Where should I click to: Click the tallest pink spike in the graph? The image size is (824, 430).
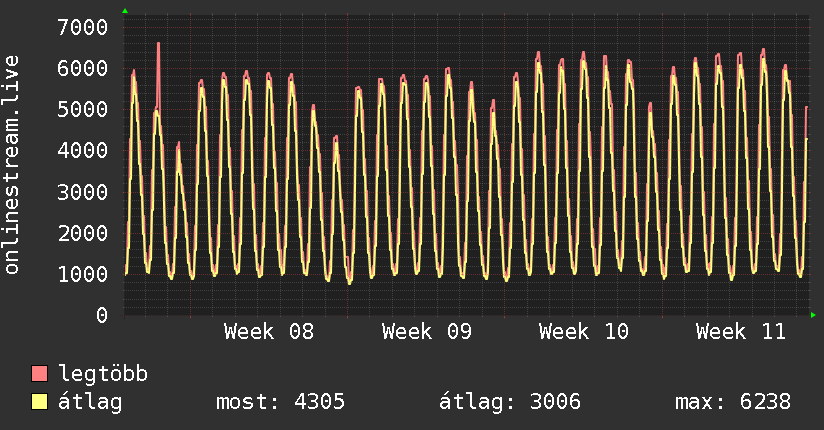[x=158, y=46]
